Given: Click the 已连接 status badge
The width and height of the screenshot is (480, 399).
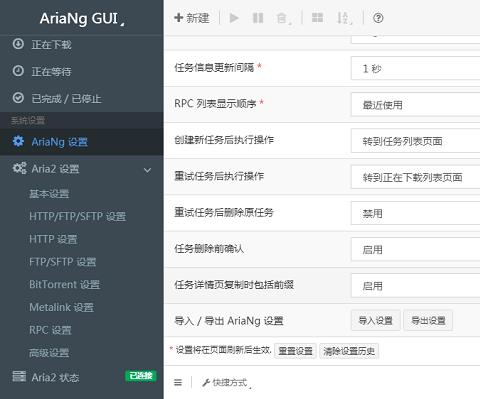Looking at the screenshot, I should 141,376.
